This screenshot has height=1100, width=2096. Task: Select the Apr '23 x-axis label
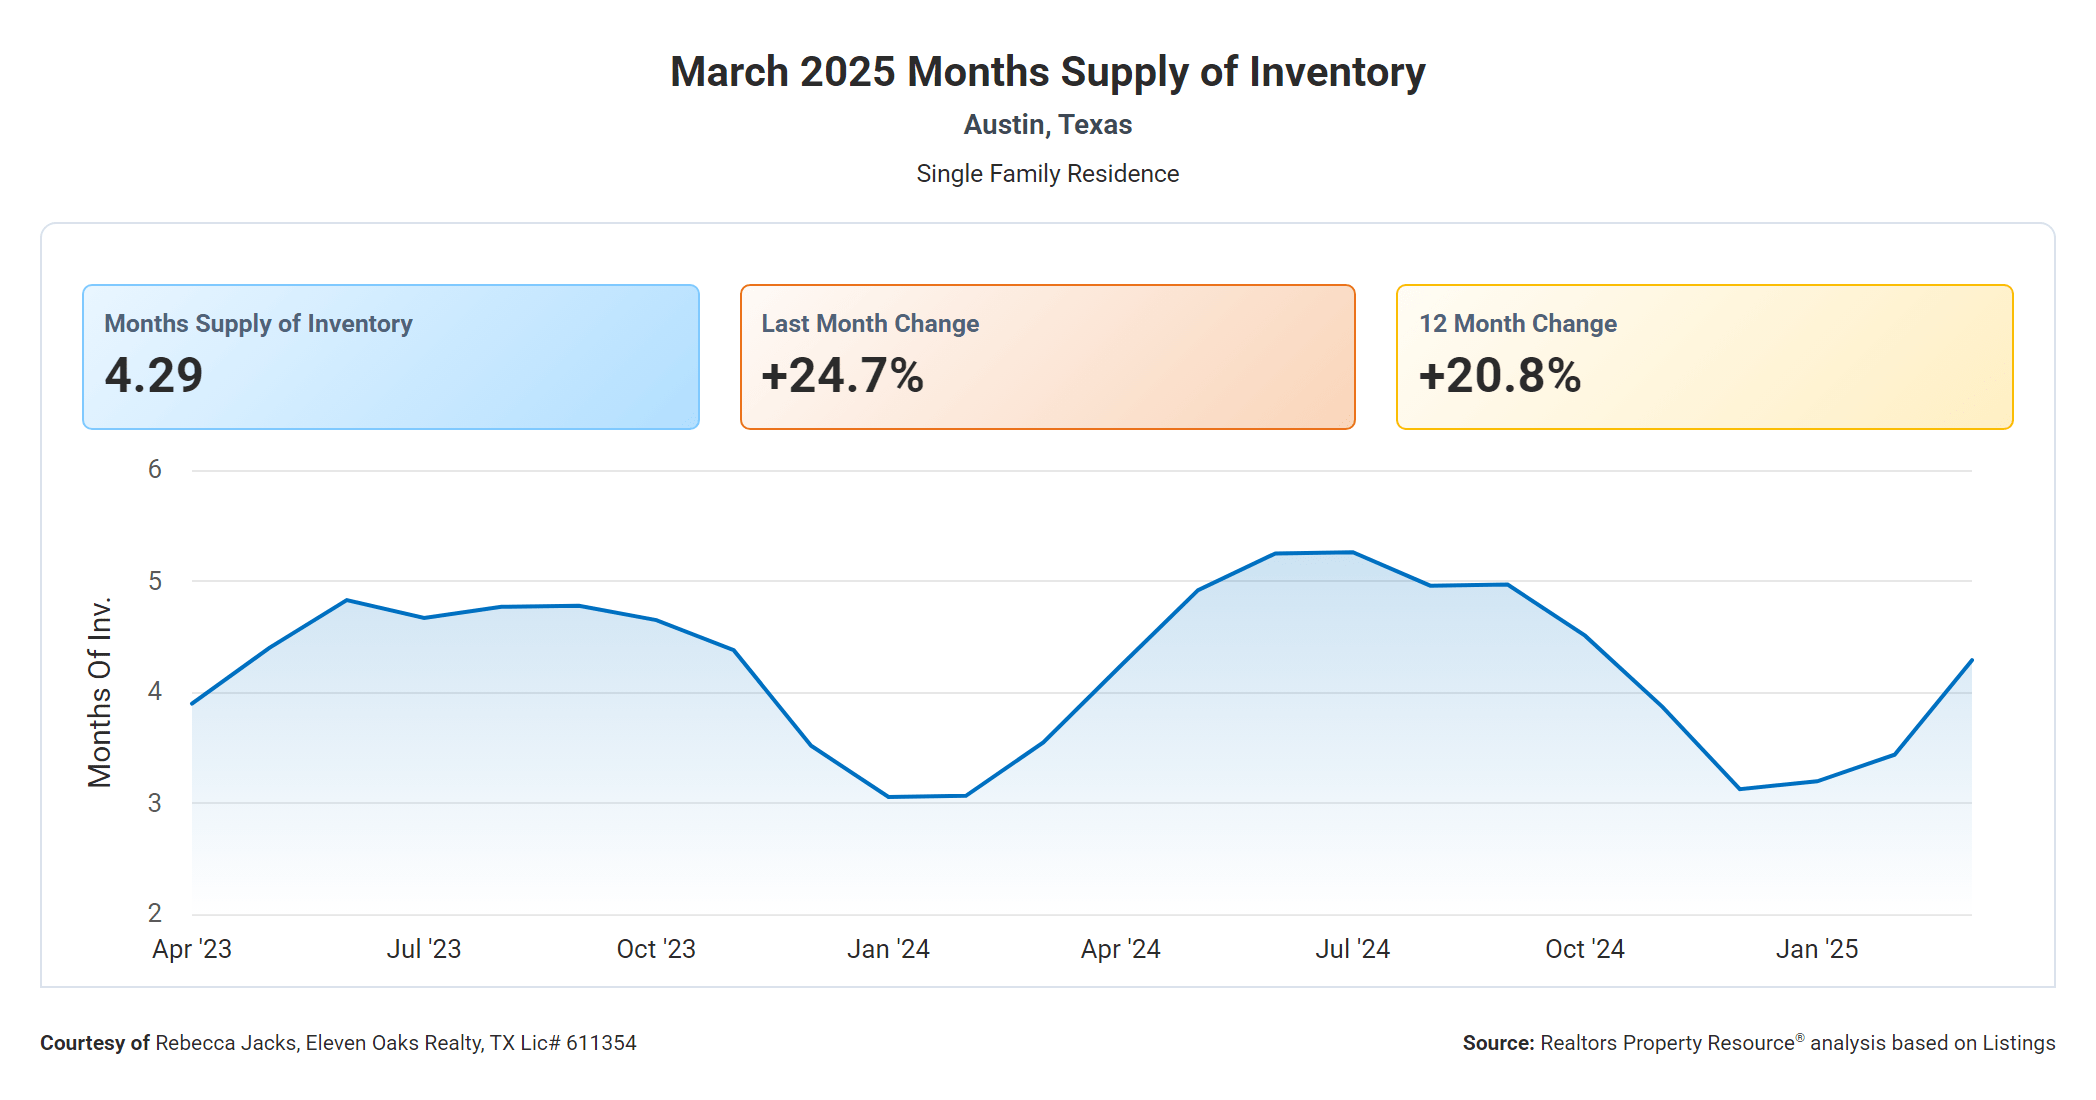pyautogui.click(x=192, y=949)
